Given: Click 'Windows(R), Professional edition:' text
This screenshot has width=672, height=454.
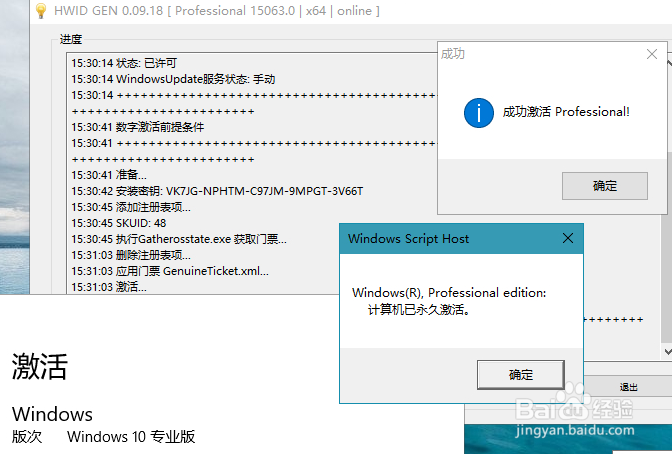Looking at the screenshot, I should [449, 293].
